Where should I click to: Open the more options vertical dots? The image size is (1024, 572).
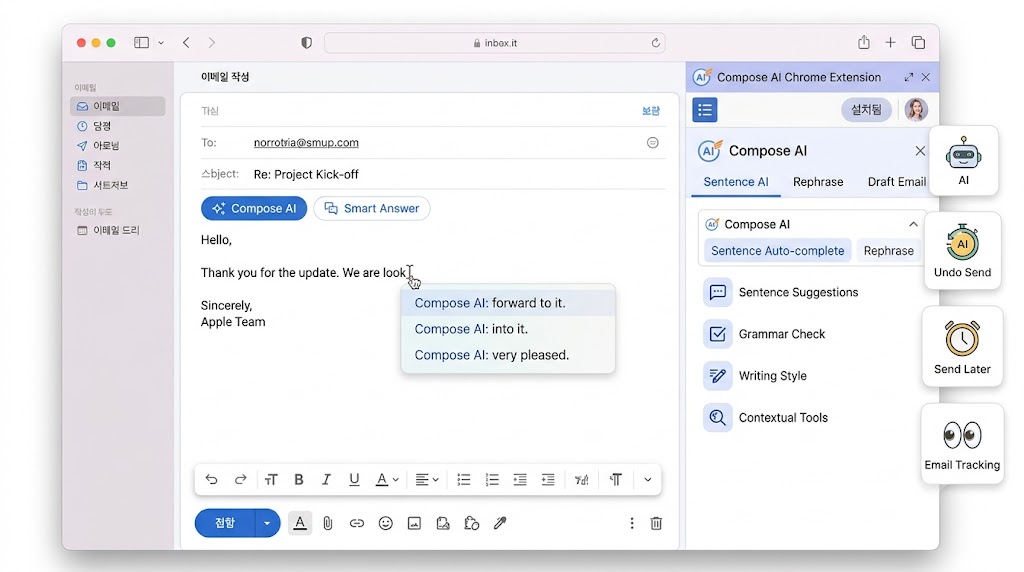[x=632, y=523]
